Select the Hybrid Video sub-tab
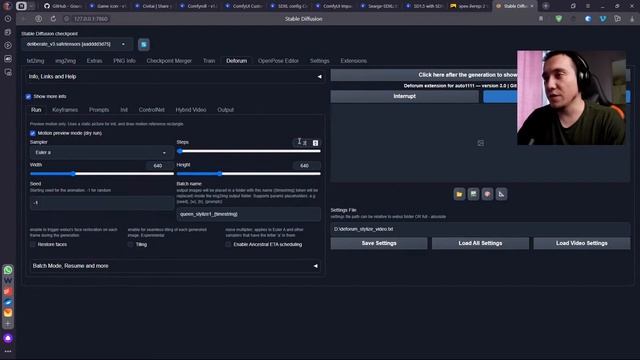The width and height of the screenshot is (640, 360). (191, 110)
